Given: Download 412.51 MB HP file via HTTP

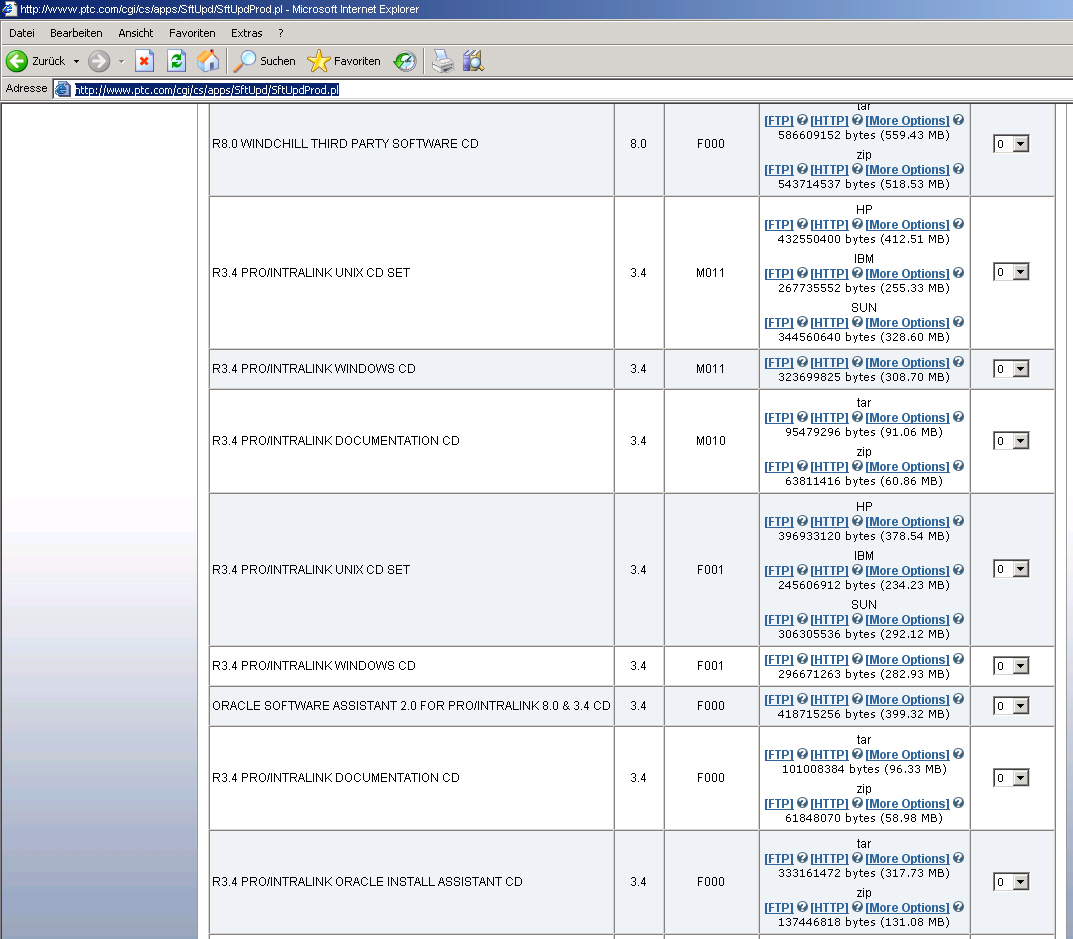Looking at the screenshot, I should (829, 224).
